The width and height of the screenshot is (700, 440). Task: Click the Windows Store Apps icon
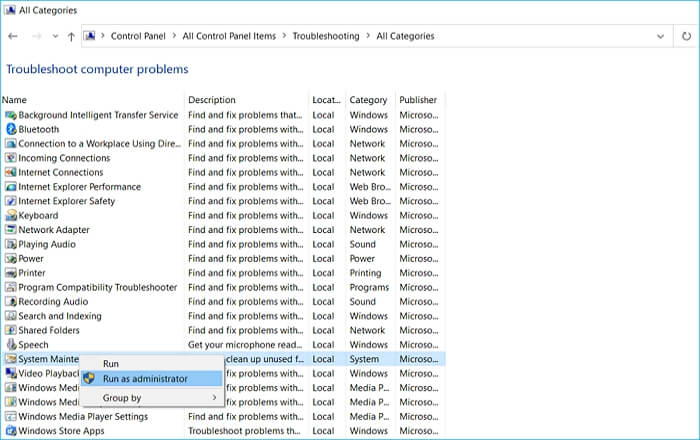tap(11, 431)
